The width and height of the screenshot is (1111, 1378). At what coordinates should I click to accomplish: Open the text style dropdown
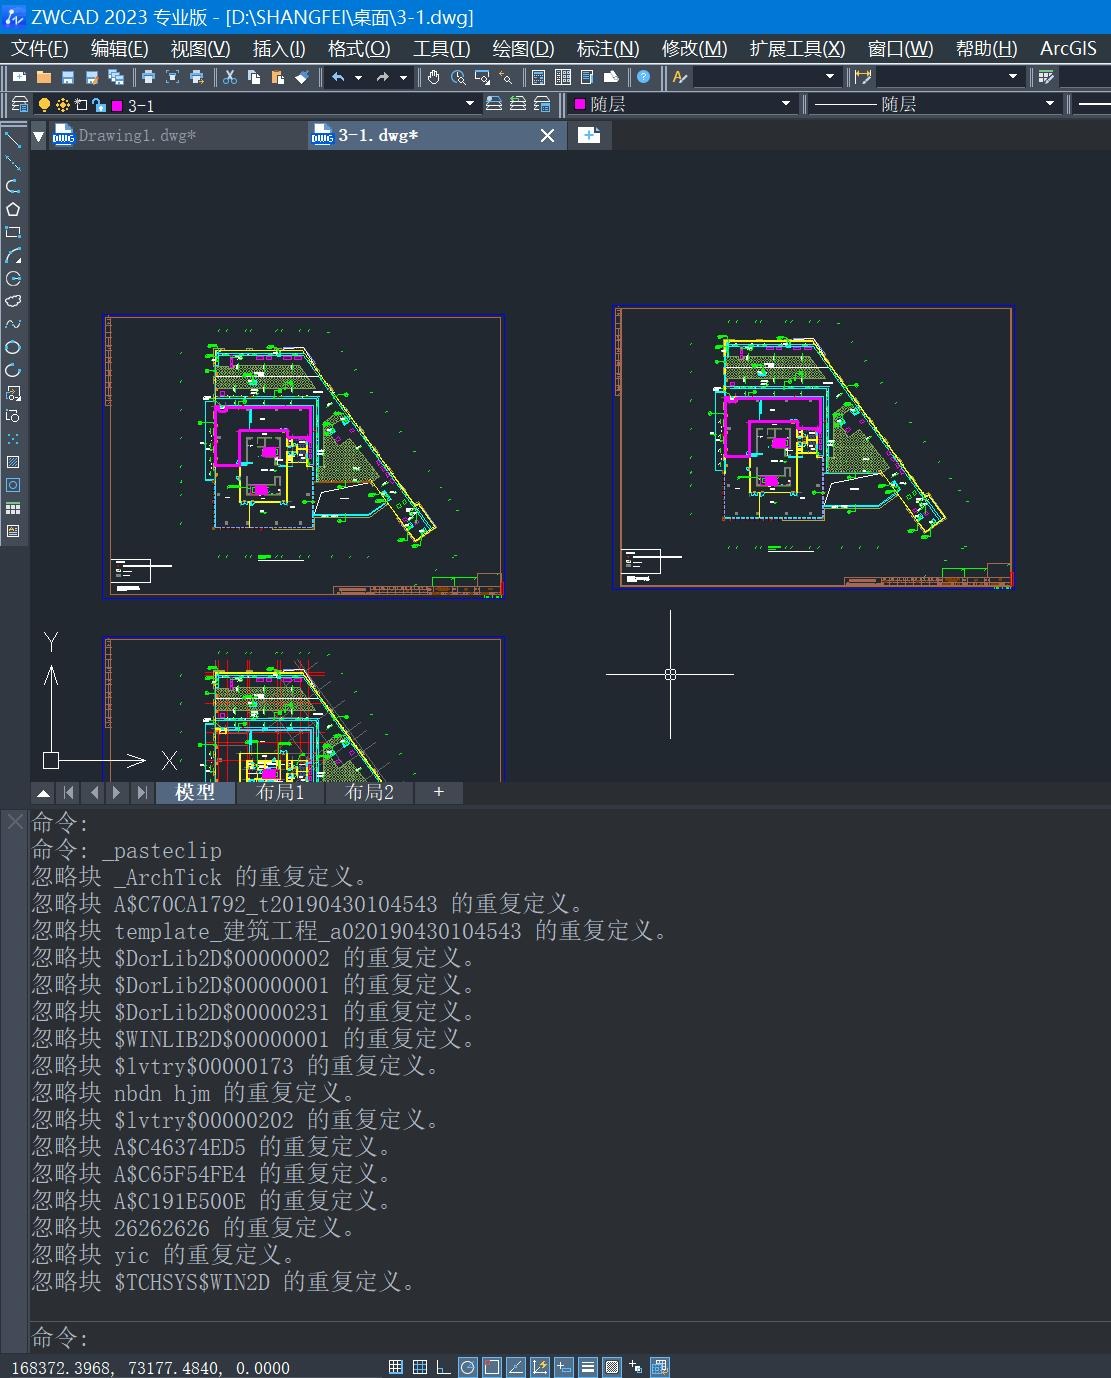point(830,77)
